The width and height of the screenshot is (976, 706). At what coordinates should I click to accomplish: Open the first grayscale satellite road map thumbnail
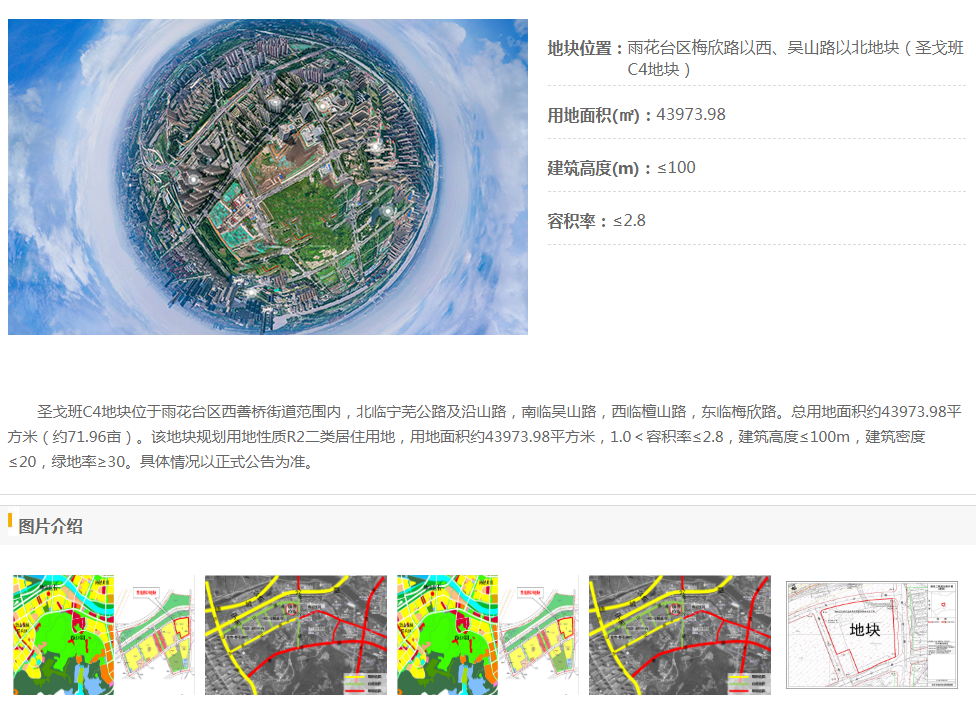[295, 634]
